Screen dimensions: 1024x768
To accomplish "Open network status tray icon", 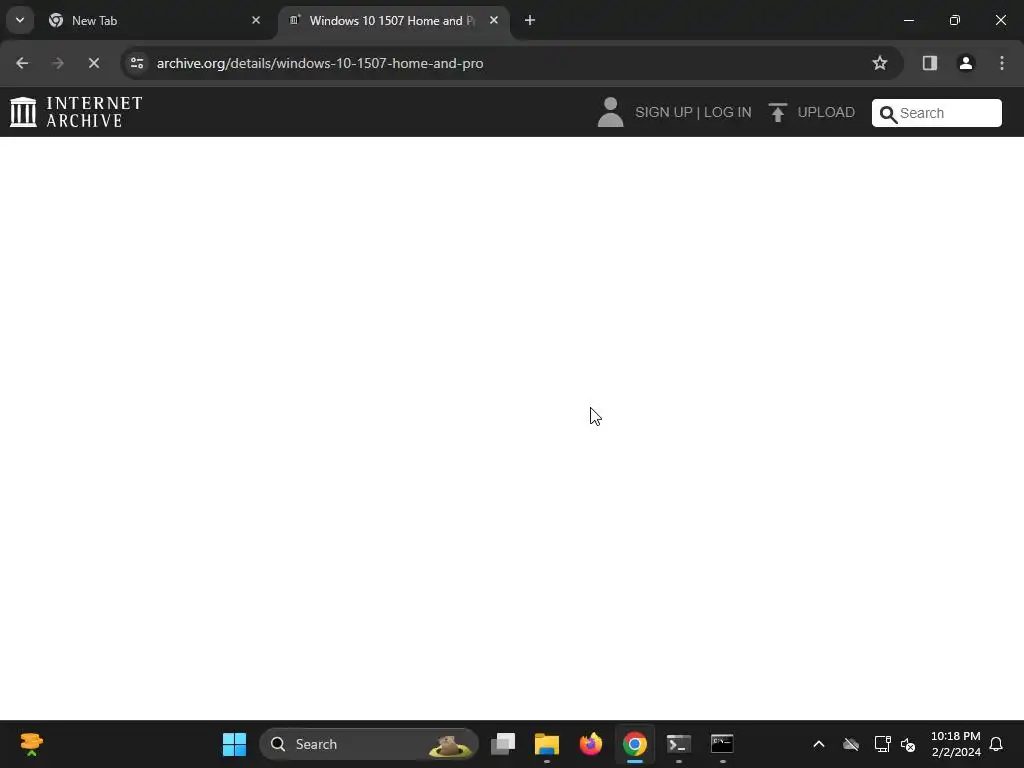I will click(x=882, y=744).
